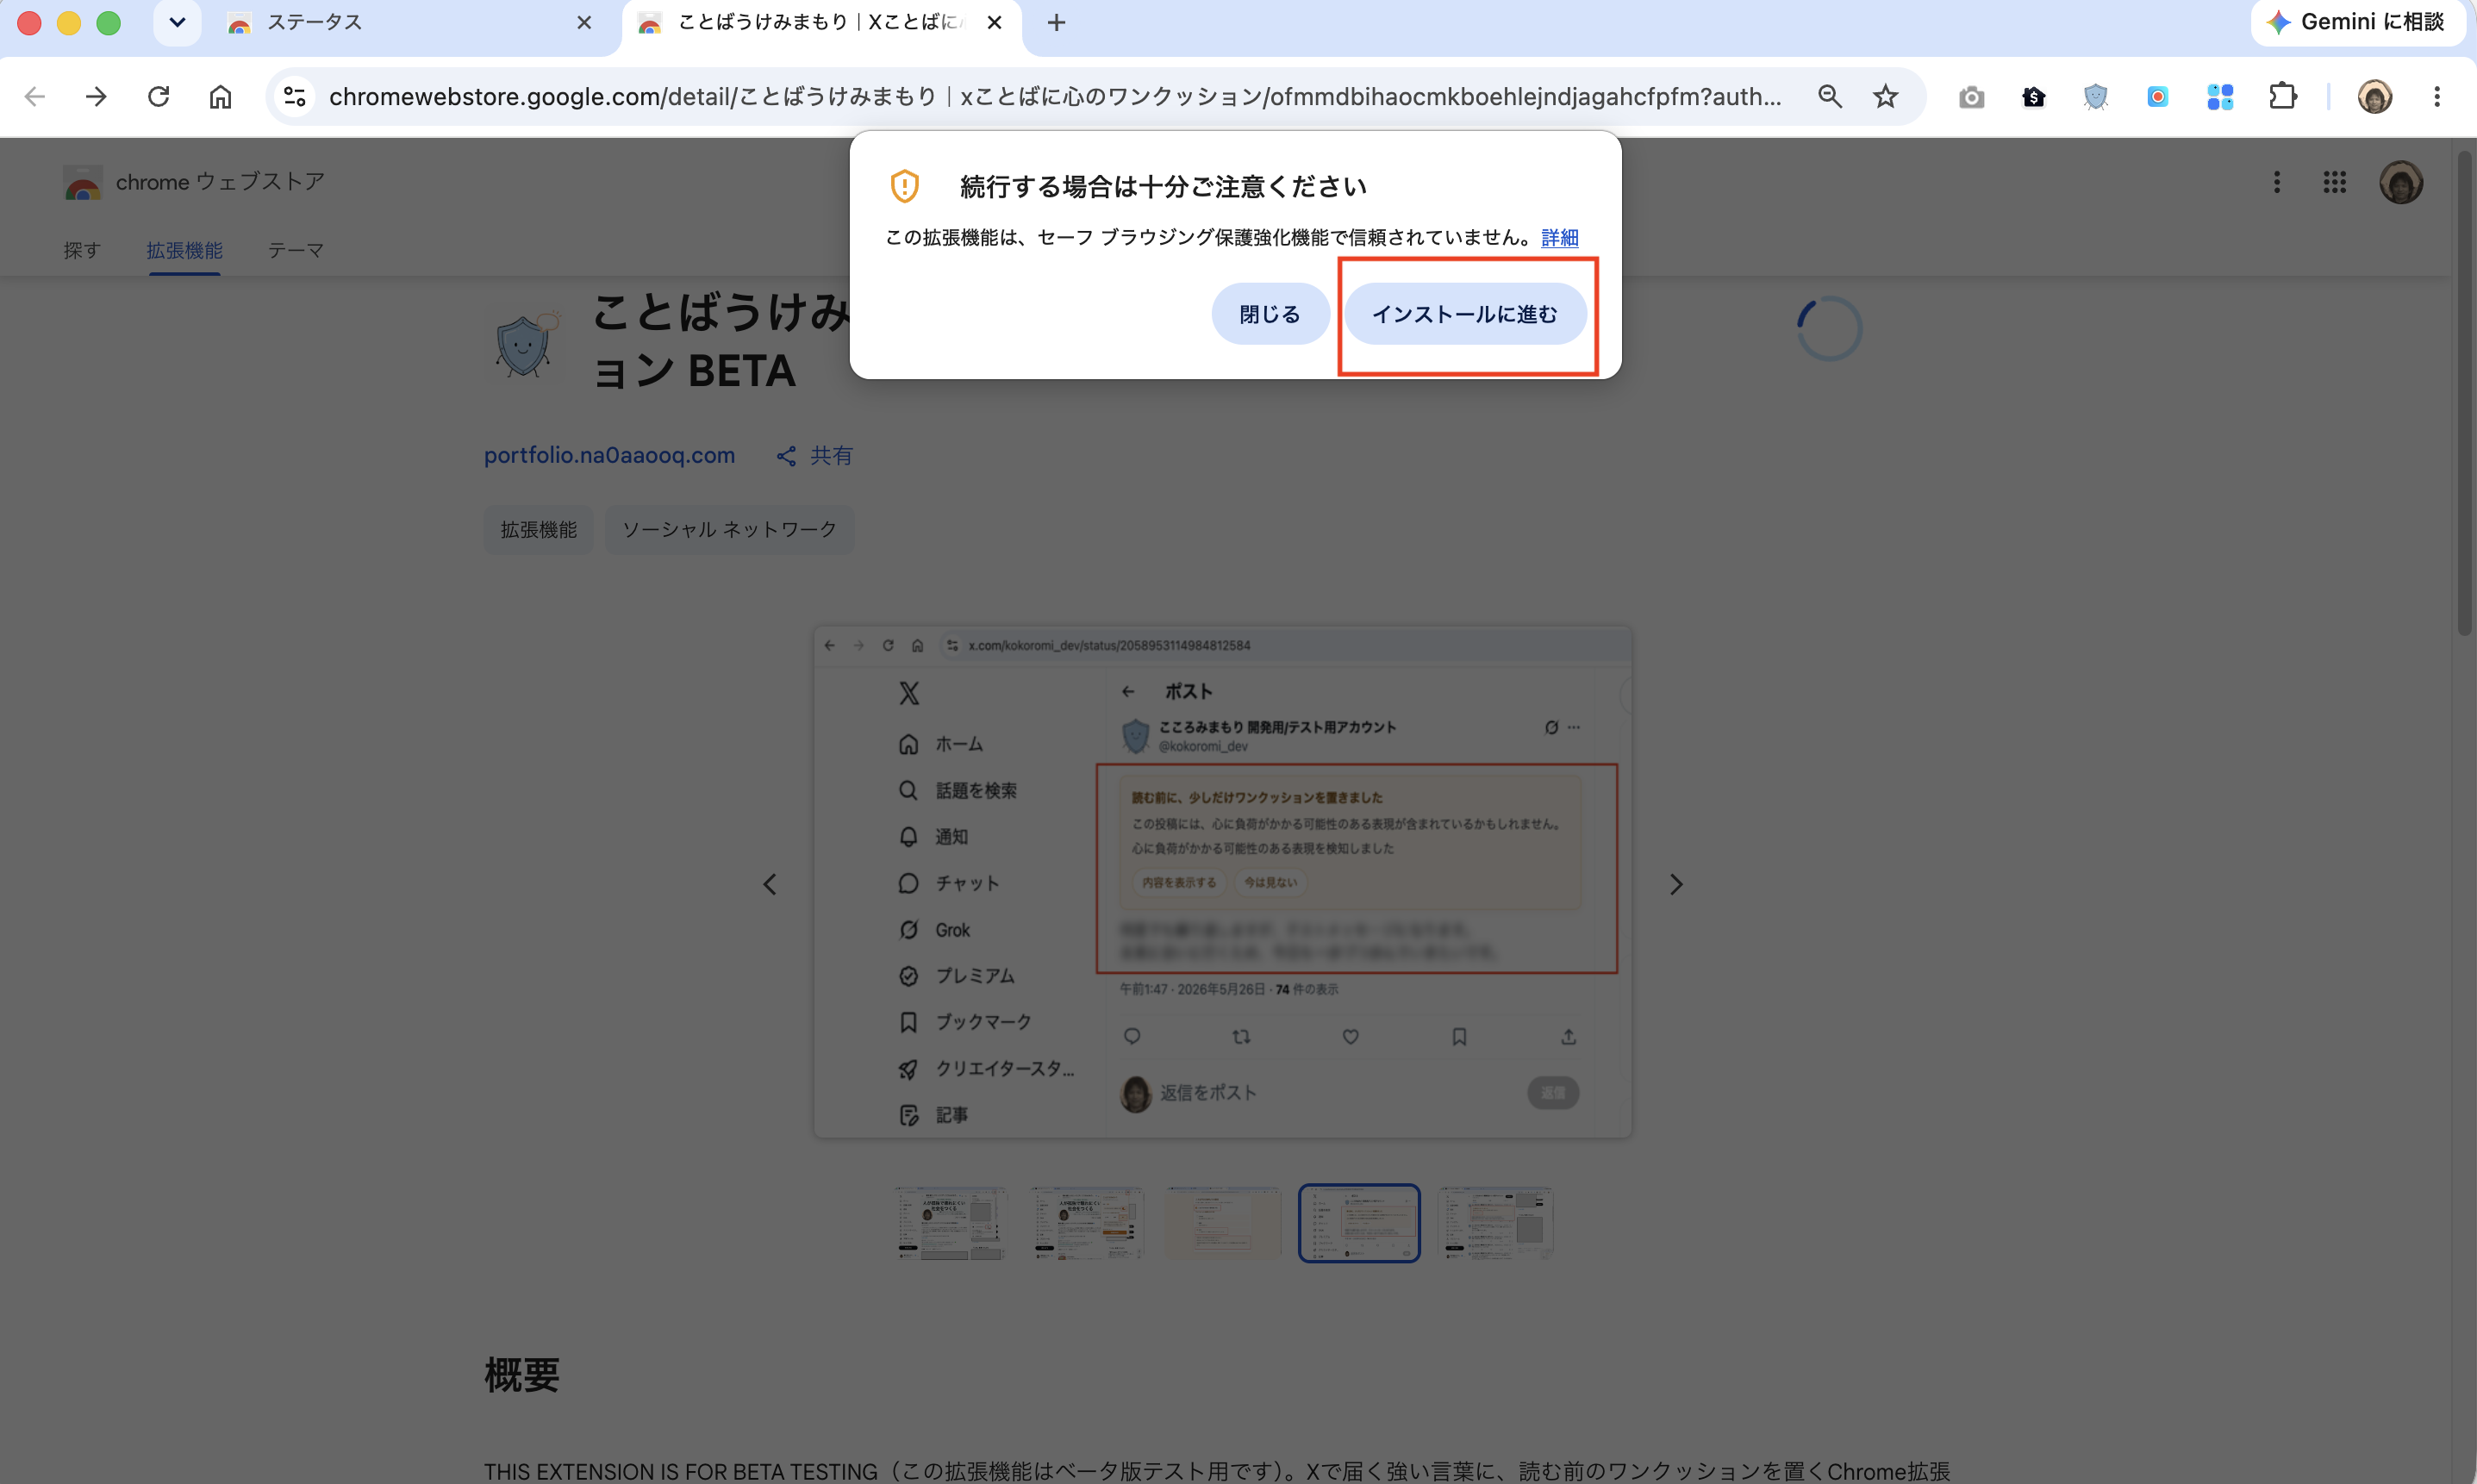Select third screenshot thumbnail
Screen dimensions: 2477x1484
pyautogui.click(x=1223, y=1223)
